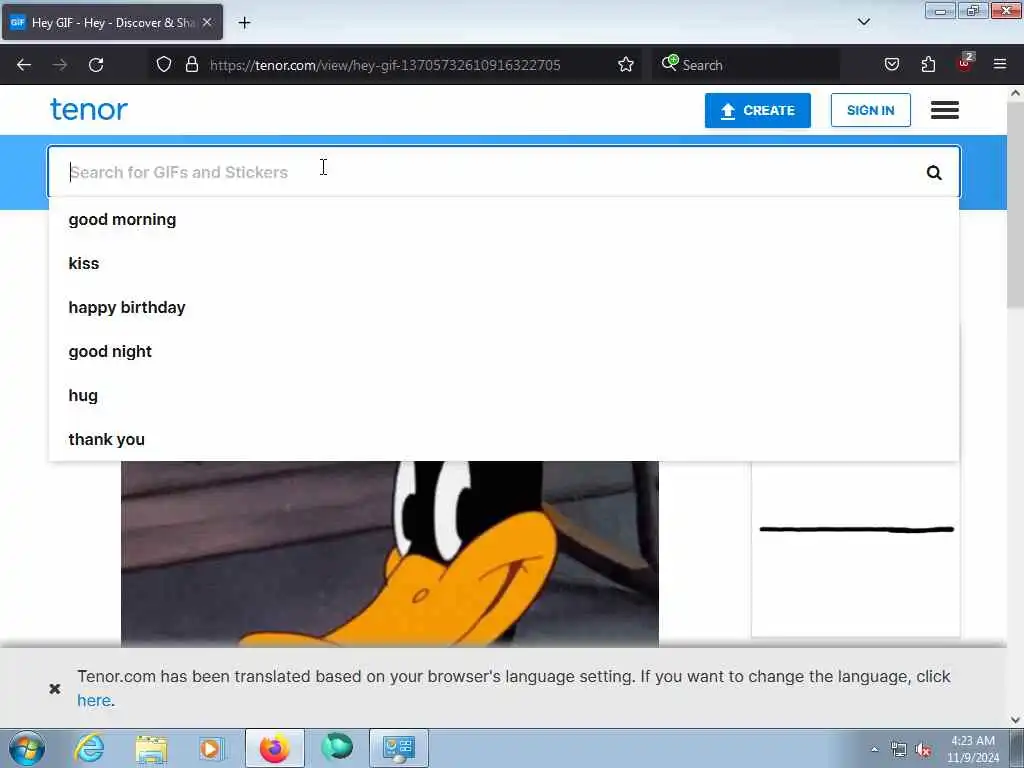
Task: Go to the tenor home logo
Action: pyautogui.click(x=89, y=109)
